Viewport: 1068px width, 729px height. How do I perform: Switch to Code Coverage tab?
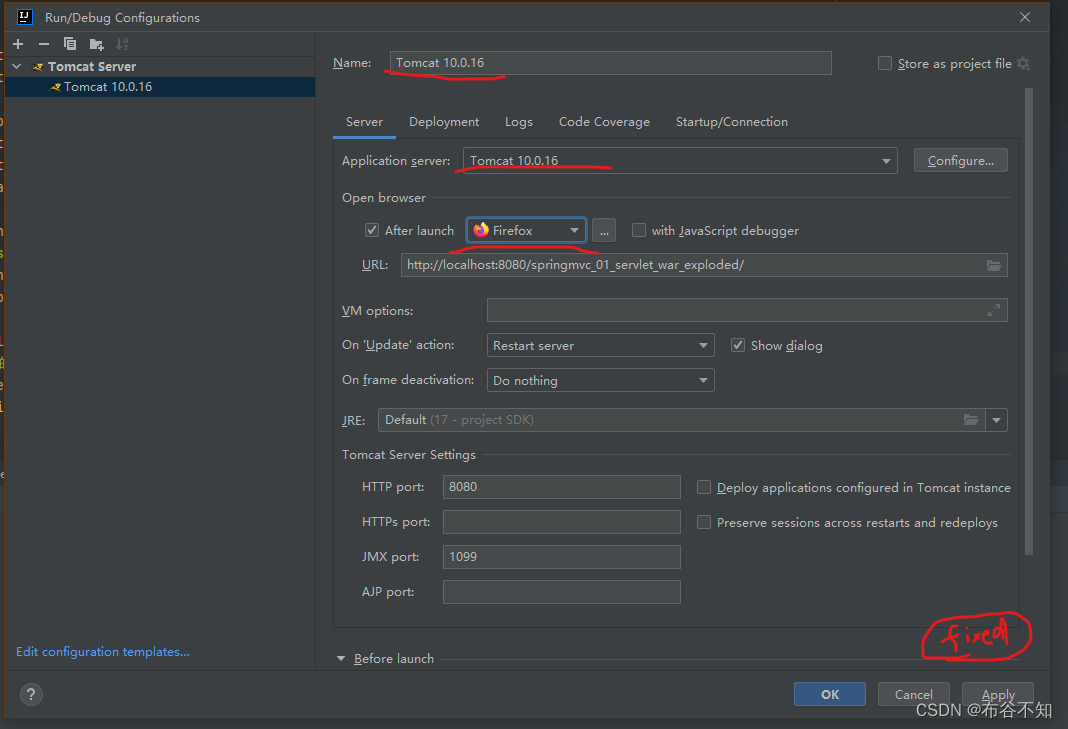click(x=604, y=122)
